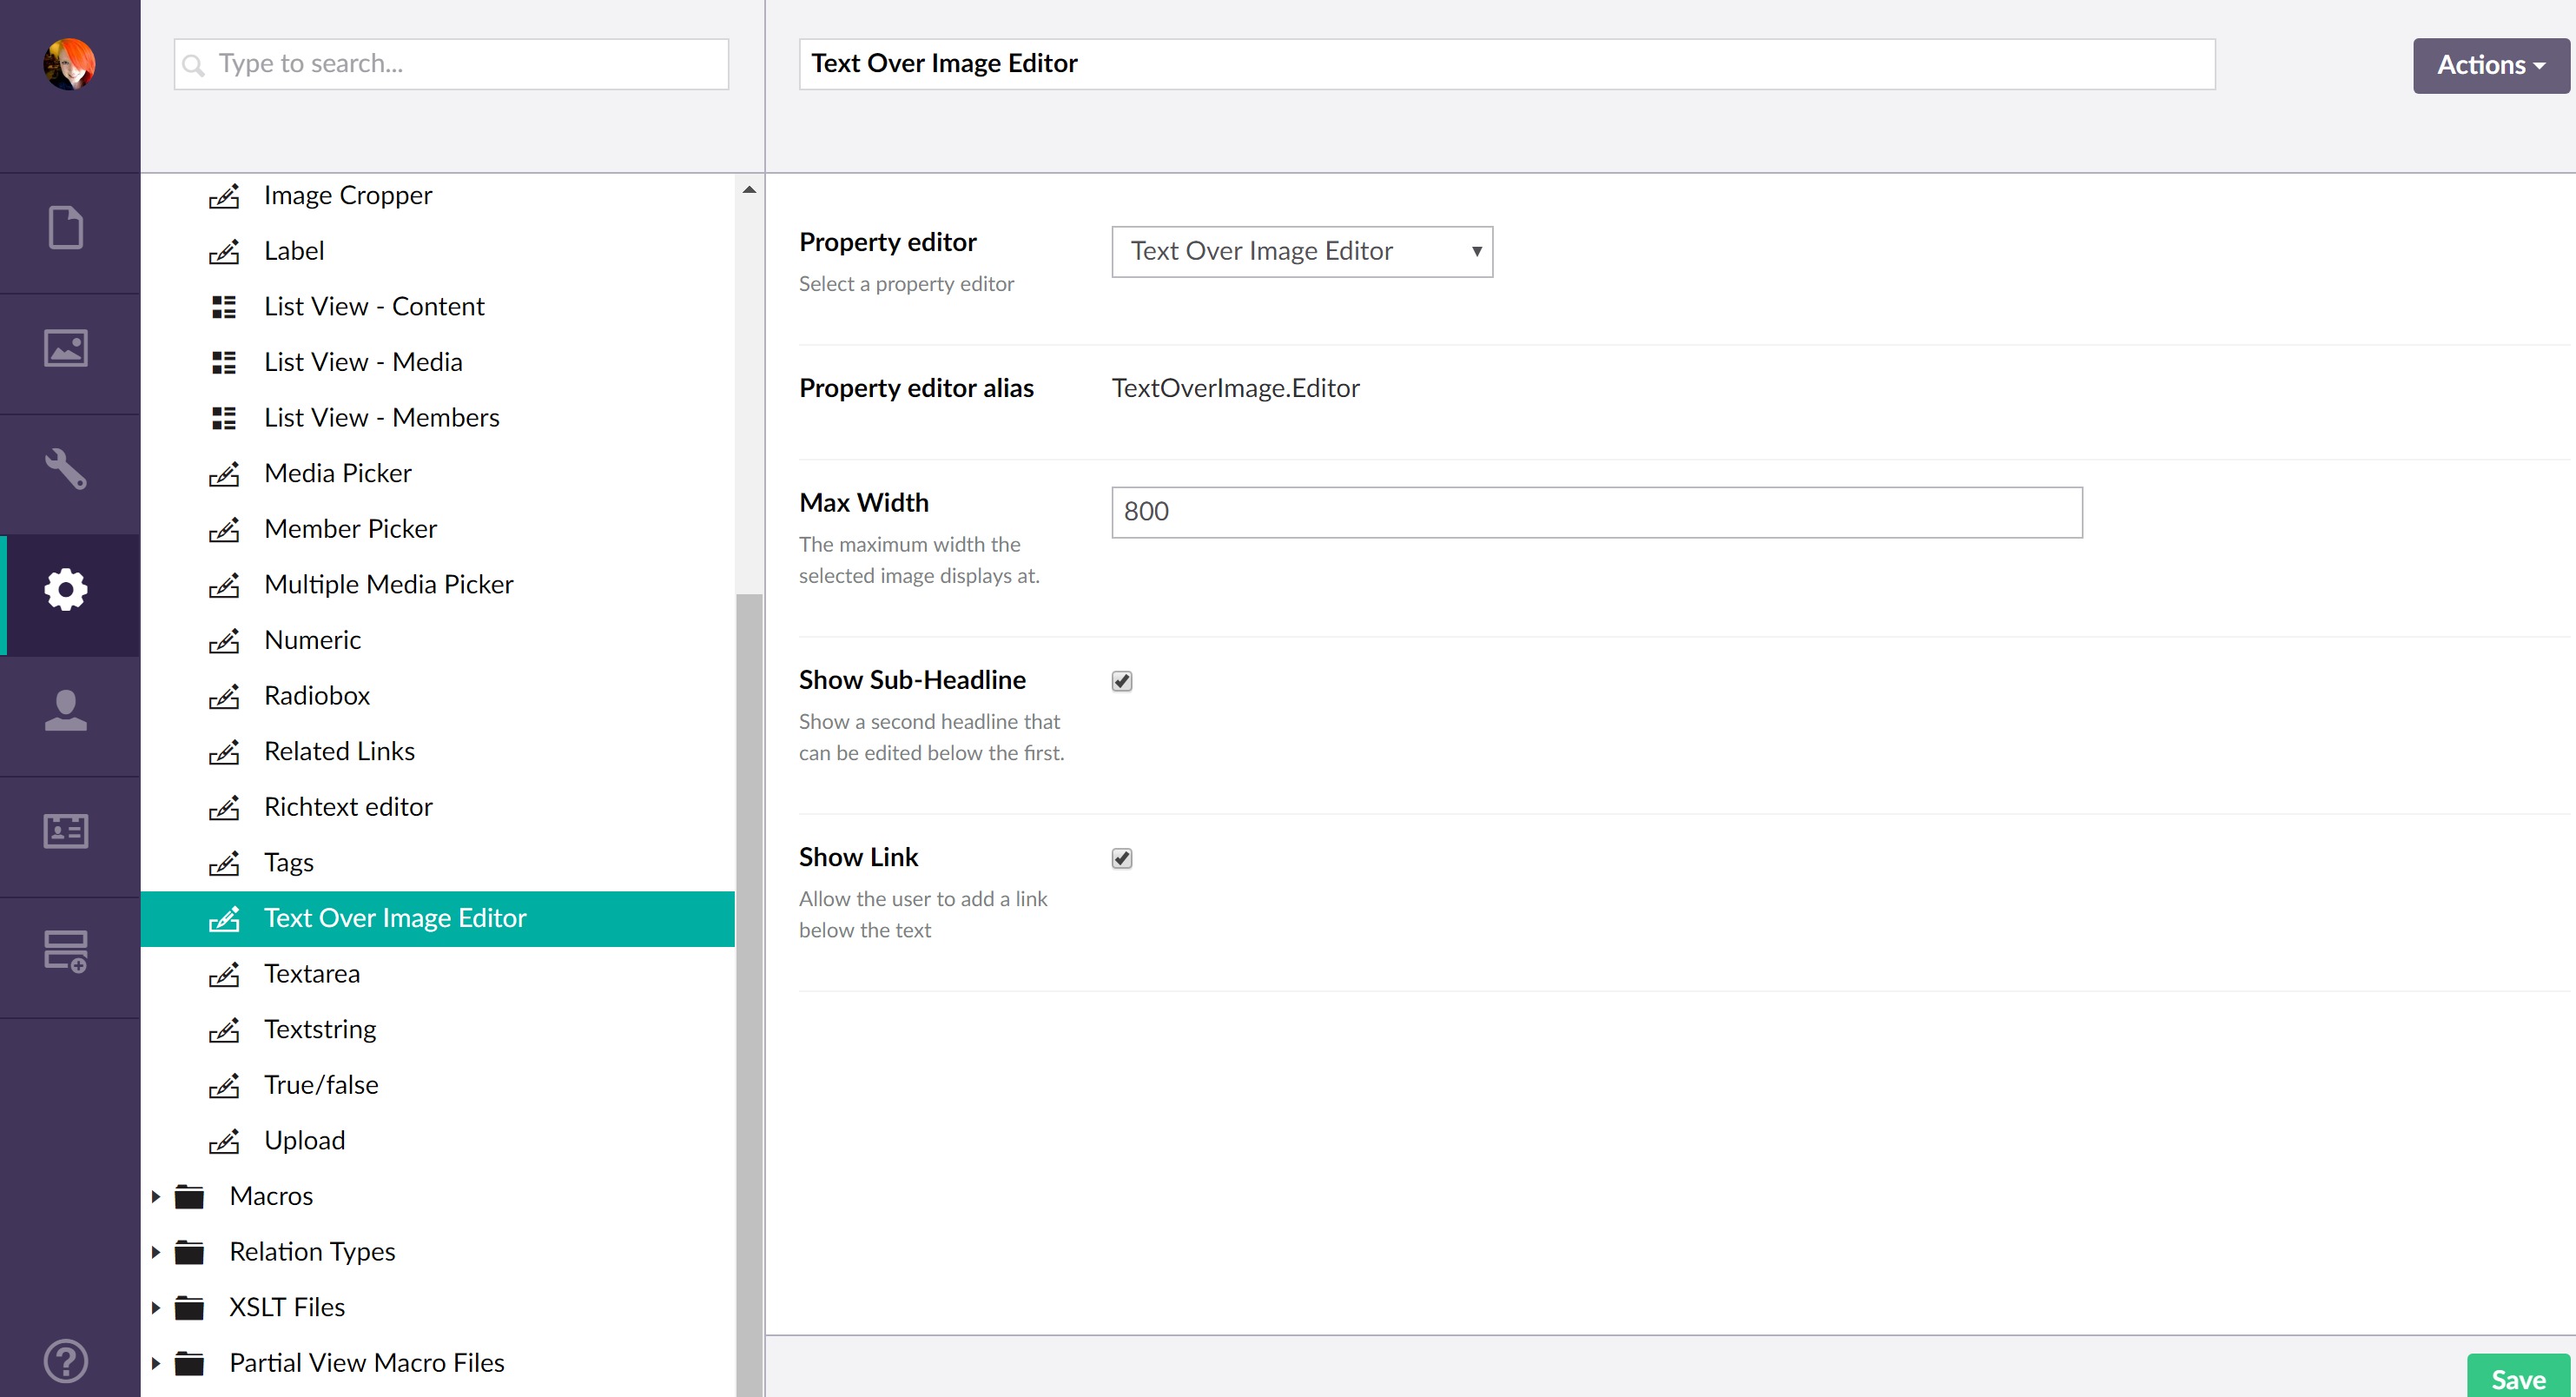The width and height of the screenshot is (2576, 1397).
Task: Select Related Links data type
Action: [x=339, y=751]
